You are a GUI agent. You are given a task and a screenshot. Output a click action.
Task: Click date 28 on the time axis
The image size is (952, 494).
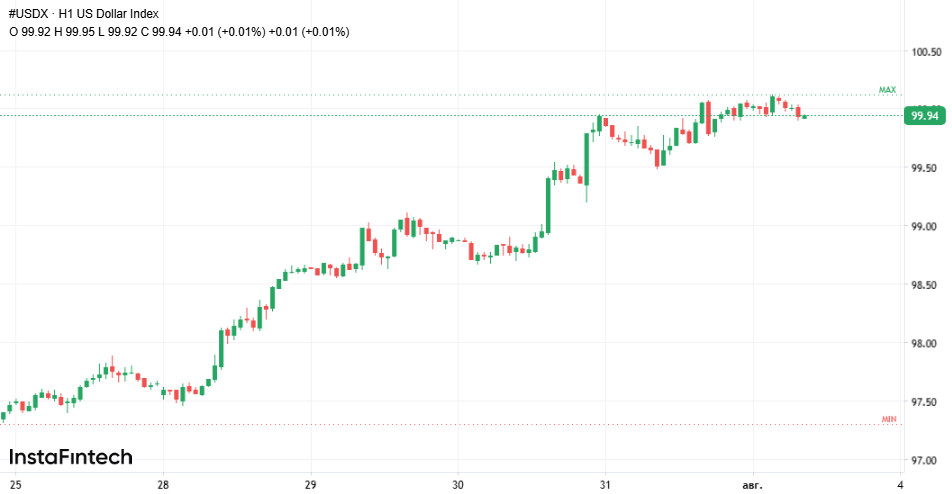(163, 485)
